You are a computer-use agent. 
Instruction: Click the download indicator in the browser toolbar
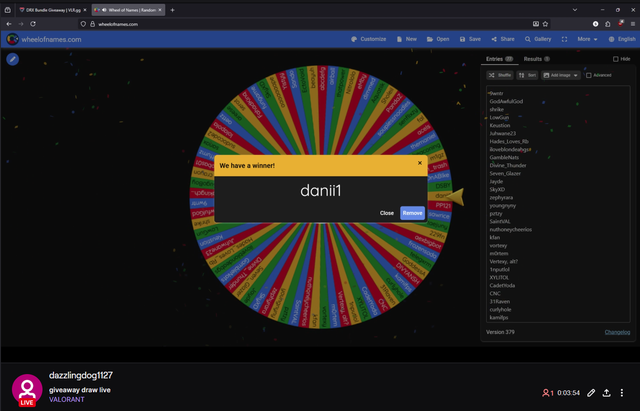coord(596,24)
